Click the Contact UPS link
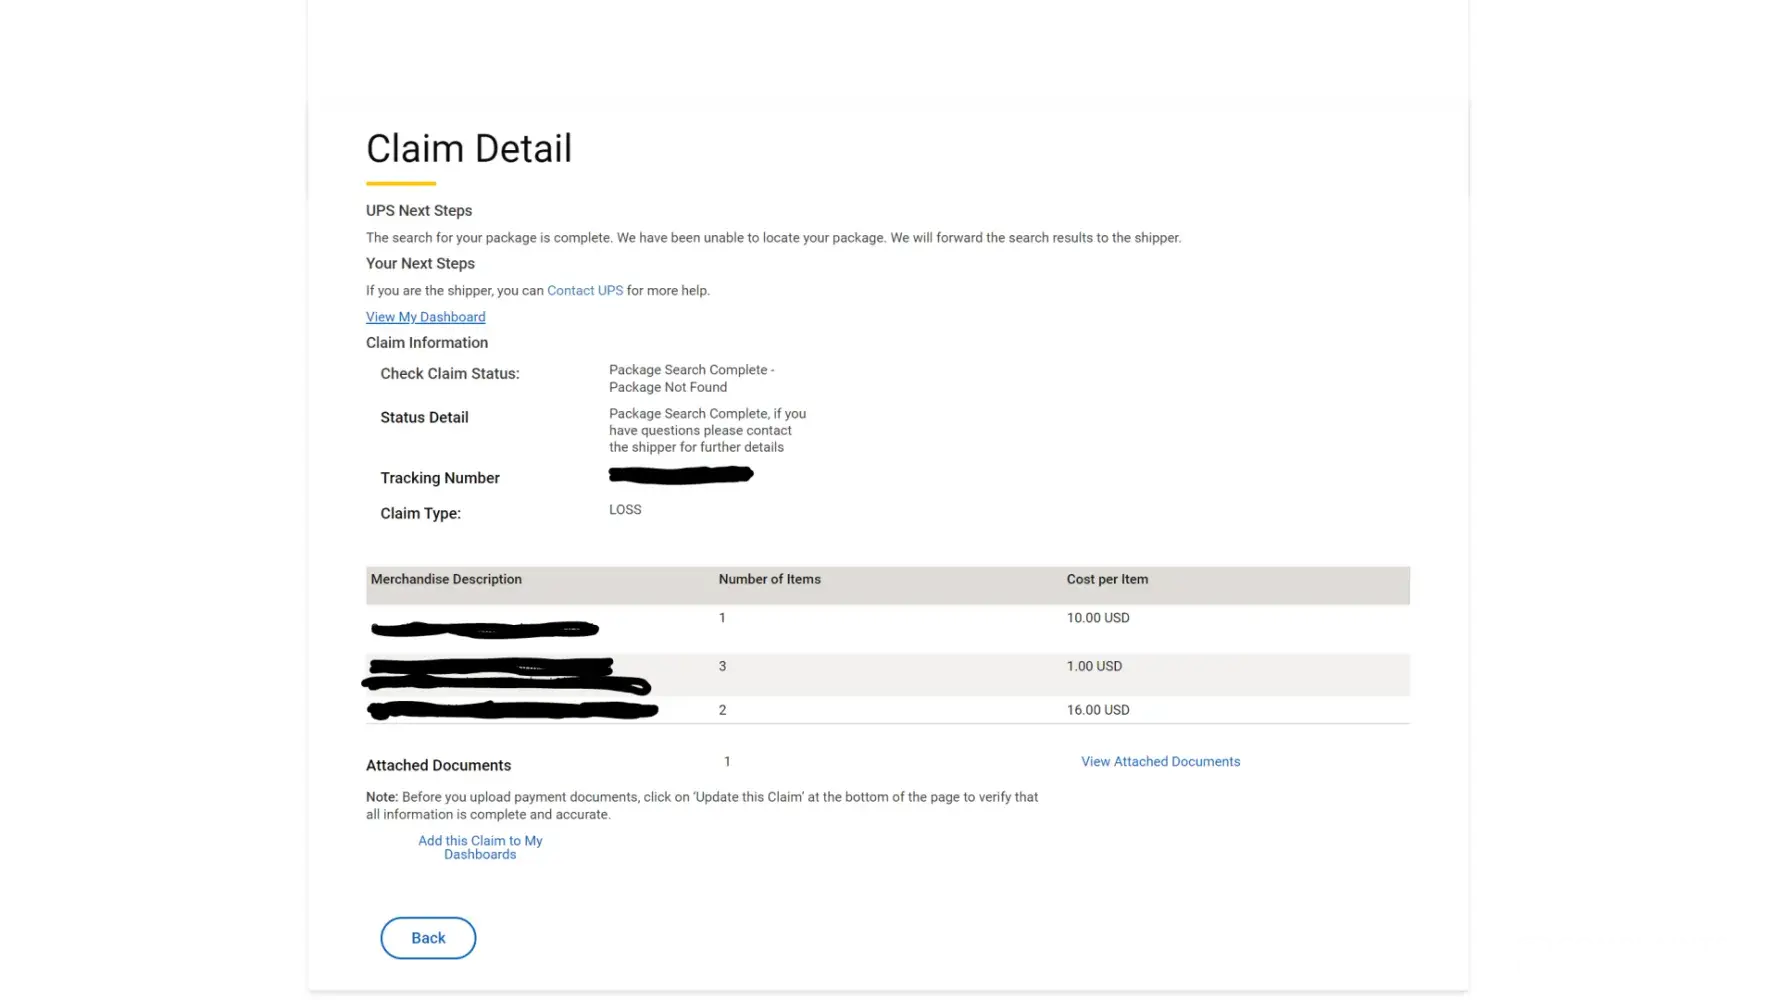 pos(585,291)
